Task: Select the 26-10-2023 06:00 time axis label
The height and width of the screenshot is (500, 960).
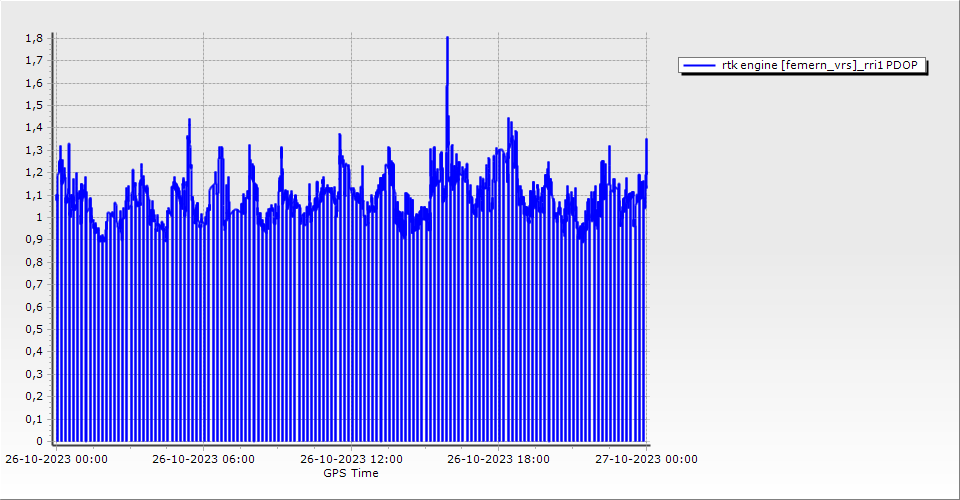Action: pyautogui.click(x=203, y=460)
